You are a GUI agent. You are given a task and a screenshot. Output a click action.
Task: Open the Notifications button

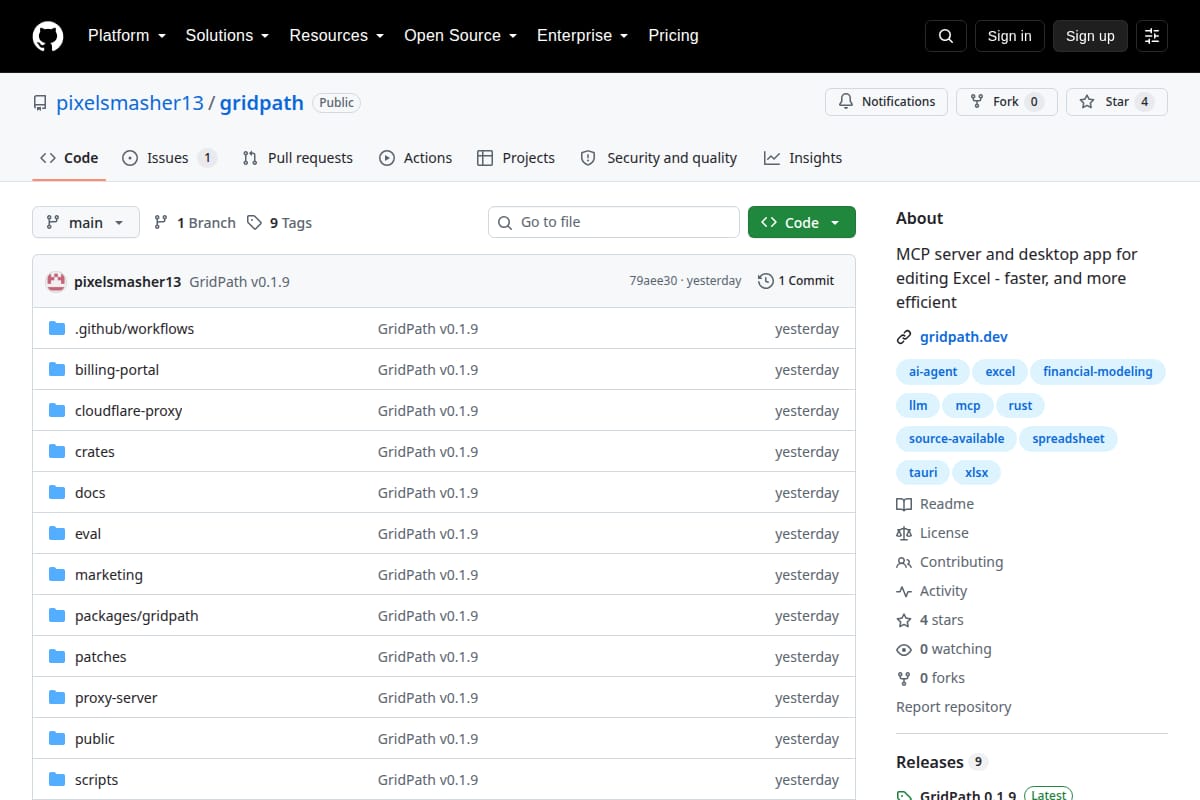[886, 102]
